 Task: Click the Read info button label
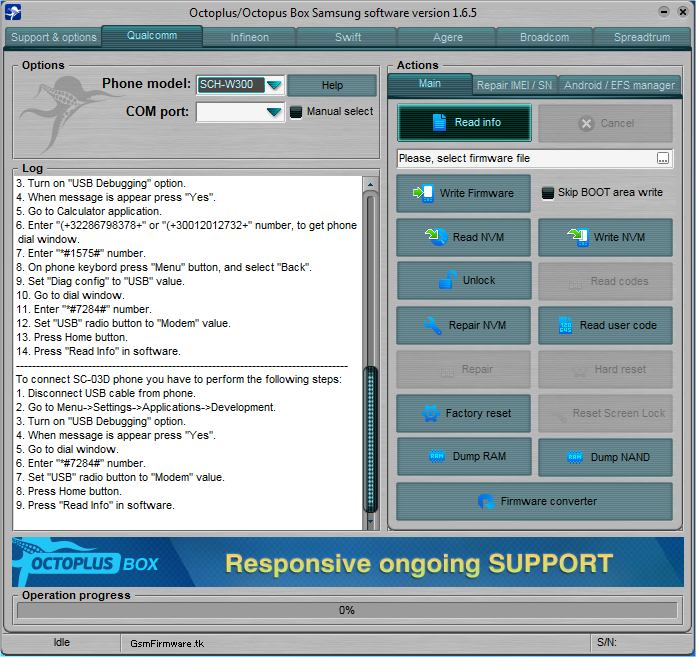point(478,122)
